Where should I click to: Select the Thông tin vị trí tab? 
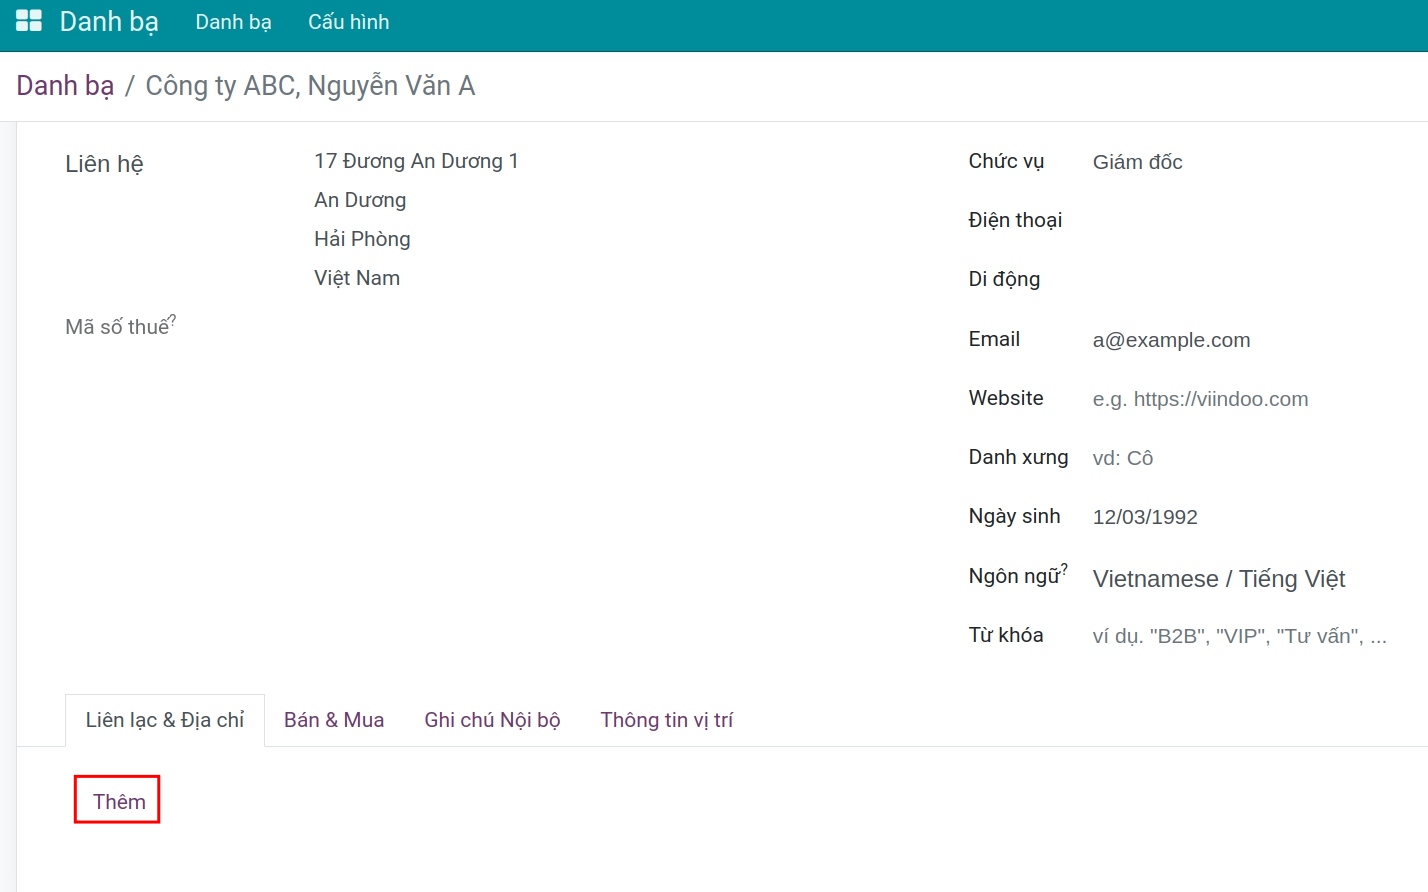point(666,720)
